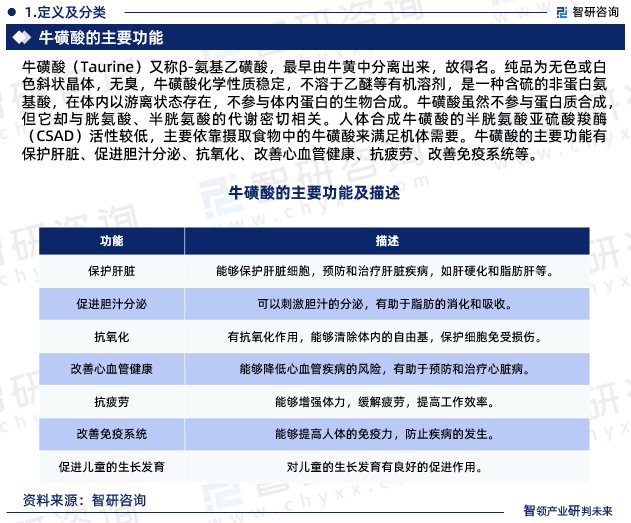Viewport: 631px width, 523px height.
Task: Click description 能够降低心血管疾病的风险
Action: click(x=387, y=369)
